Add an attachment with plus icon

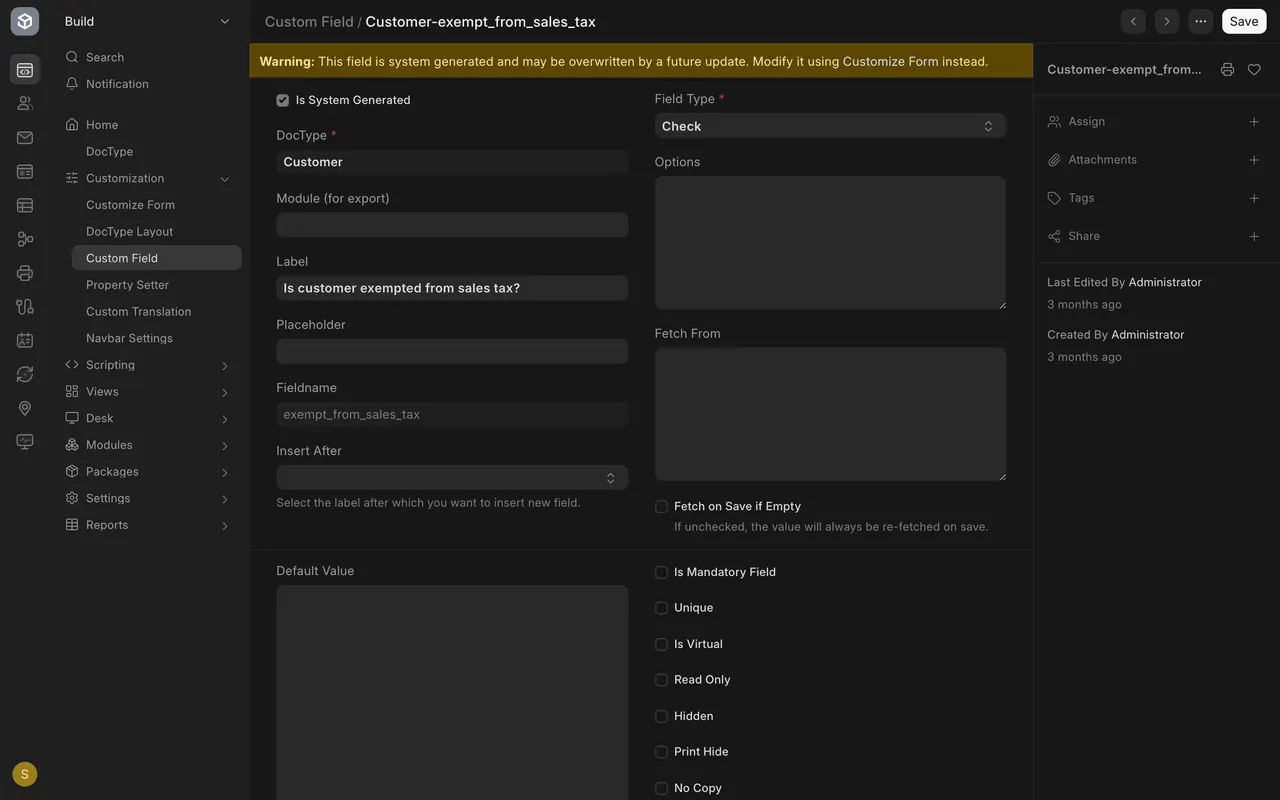coord(1254,160)
